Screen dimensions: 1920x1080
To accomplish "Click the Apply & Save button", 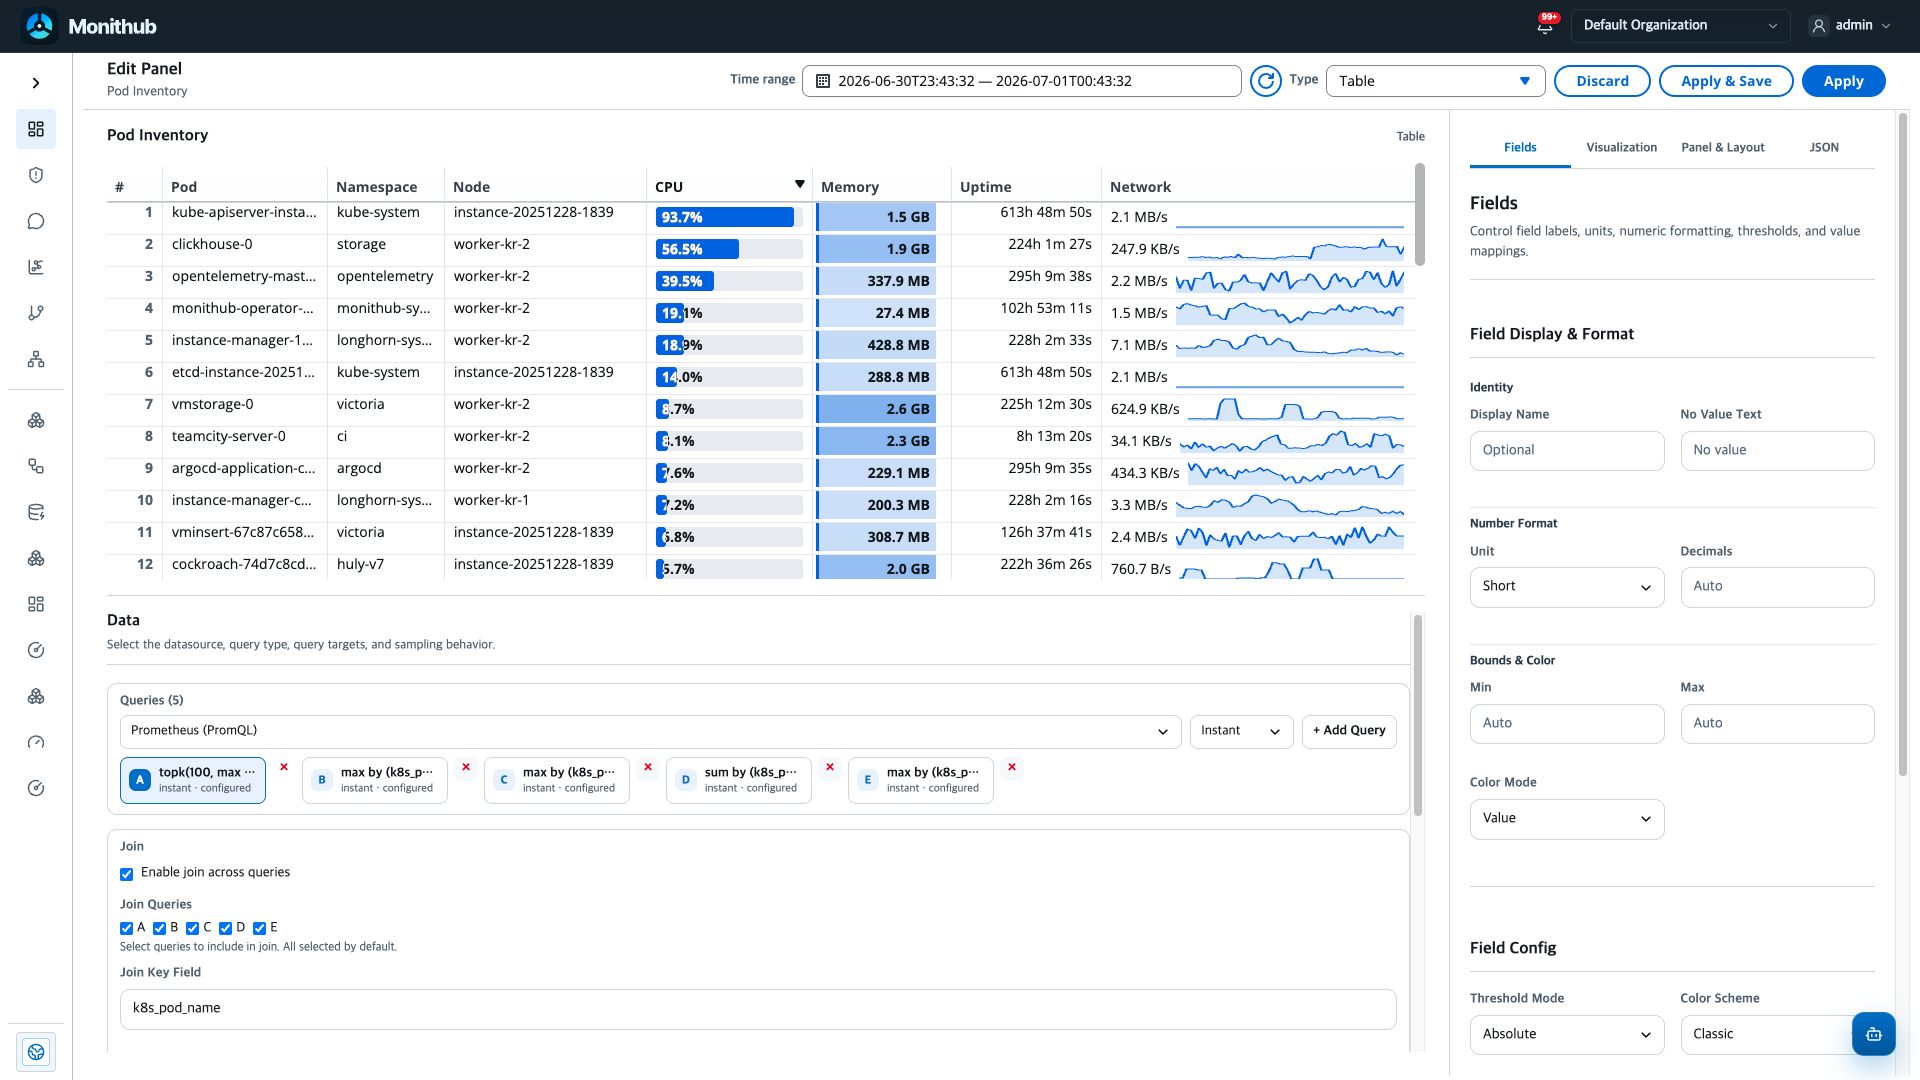I will [1726, 81].
